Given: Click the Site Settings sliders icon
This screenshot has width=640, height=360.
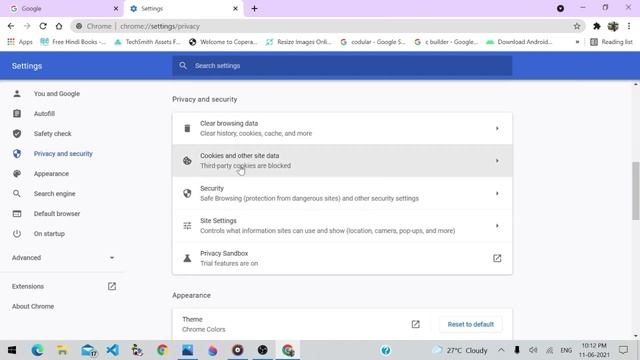Looking at the screenshot, I should (x=187, y=226).
